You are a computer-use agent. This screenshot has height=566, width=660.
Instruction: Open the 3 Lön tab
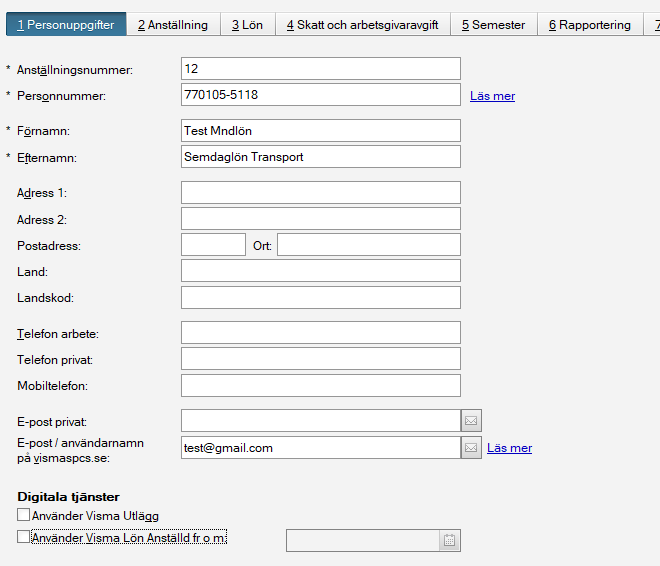[248, 25]
